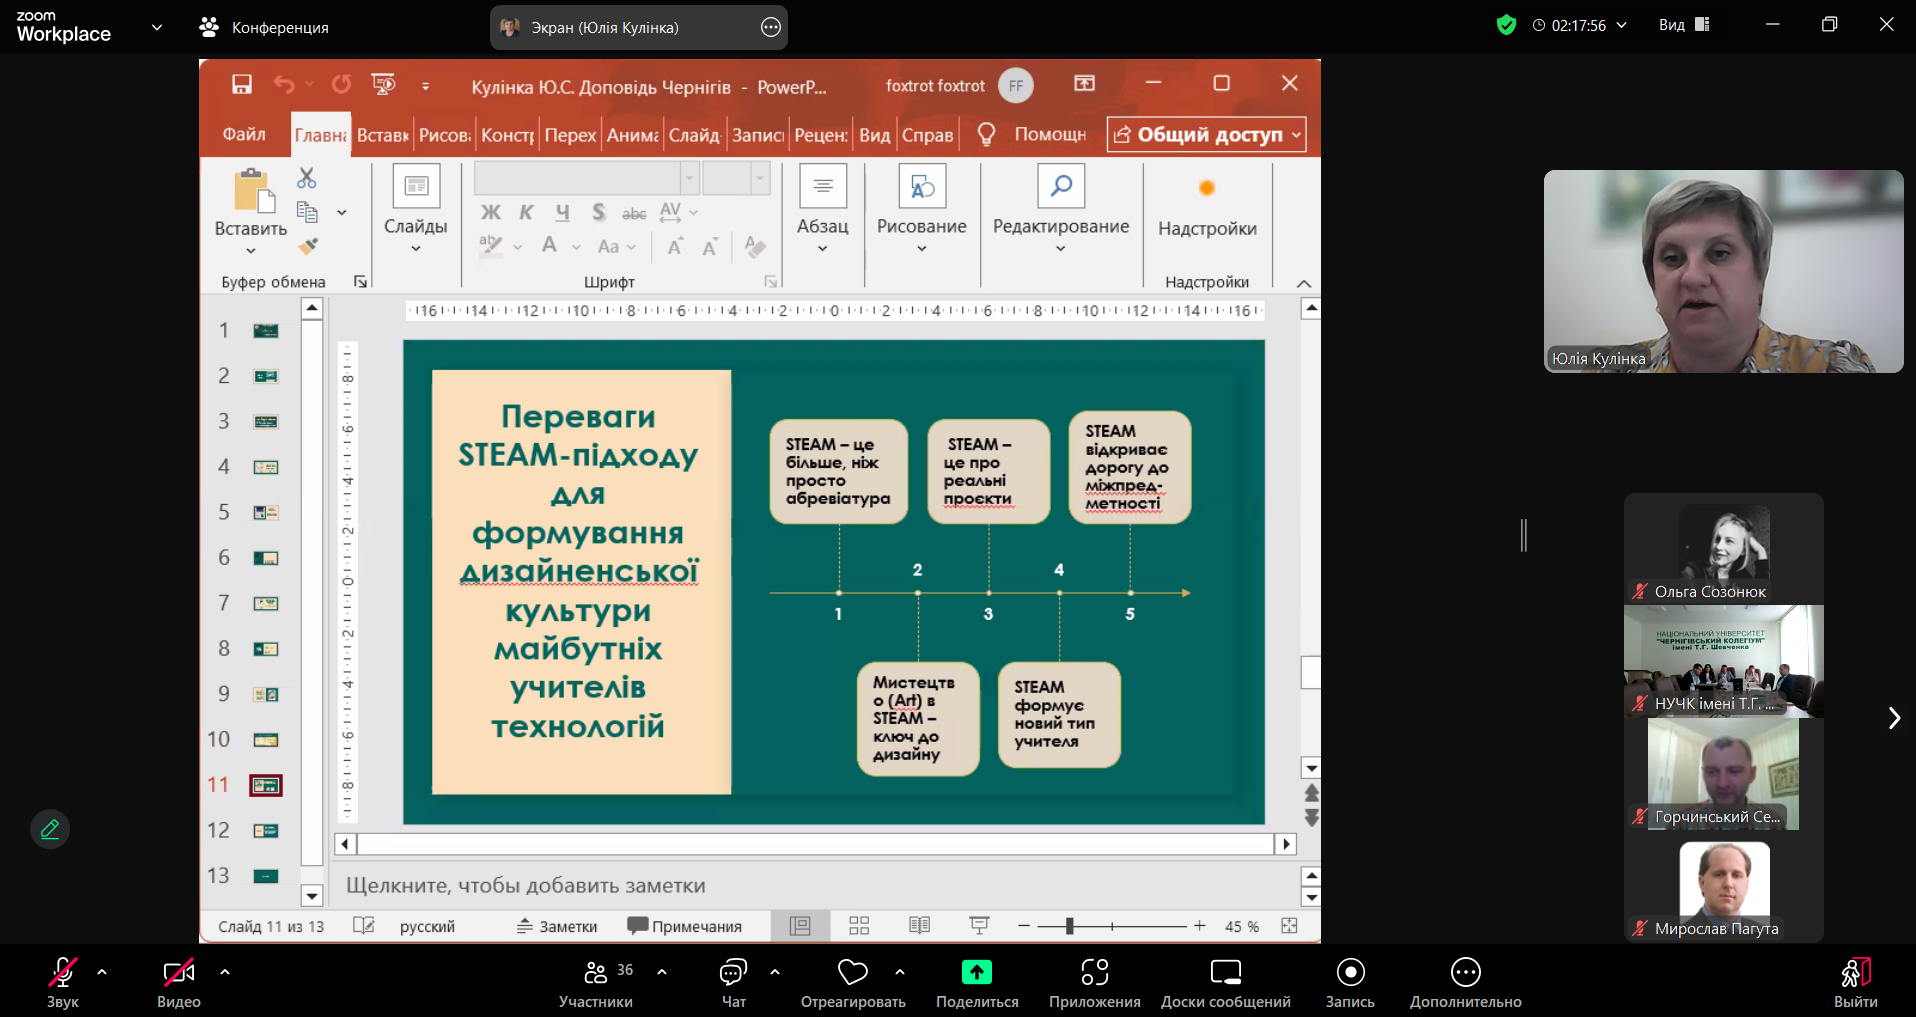Open the Apps icon in Zoom toolbar
The image size is (1916, 1017).
tap(1094, 973)
